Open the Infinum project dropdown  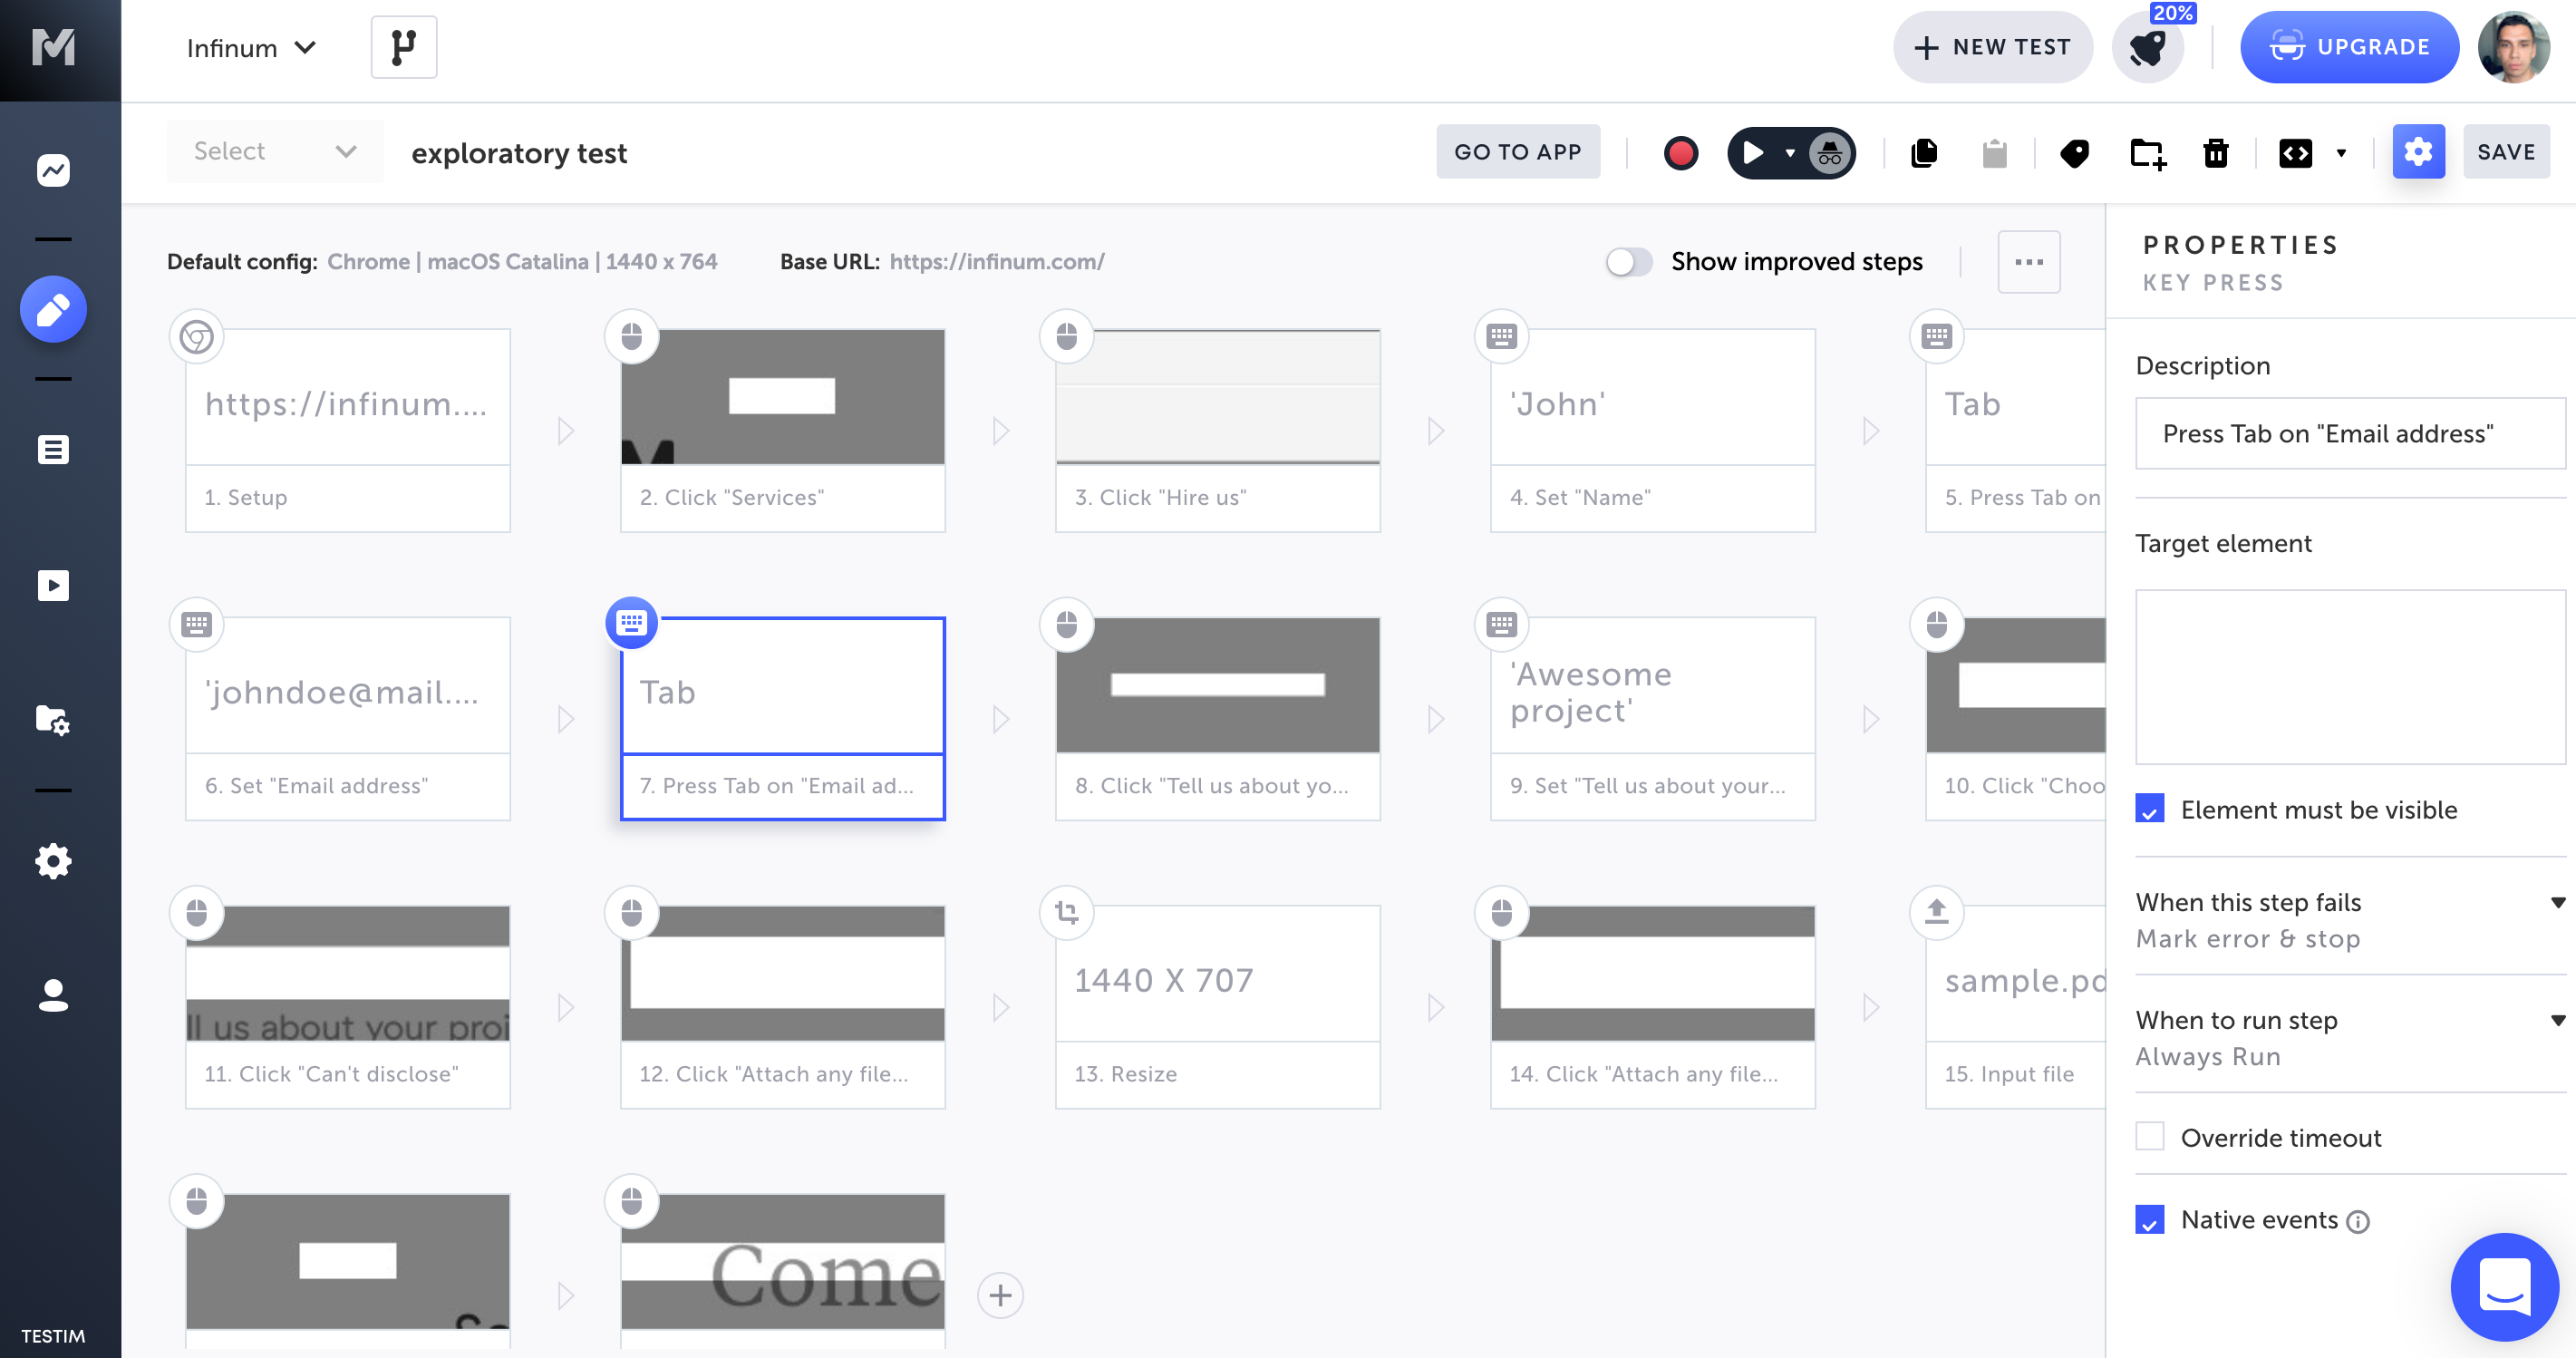tap(251, 48)
